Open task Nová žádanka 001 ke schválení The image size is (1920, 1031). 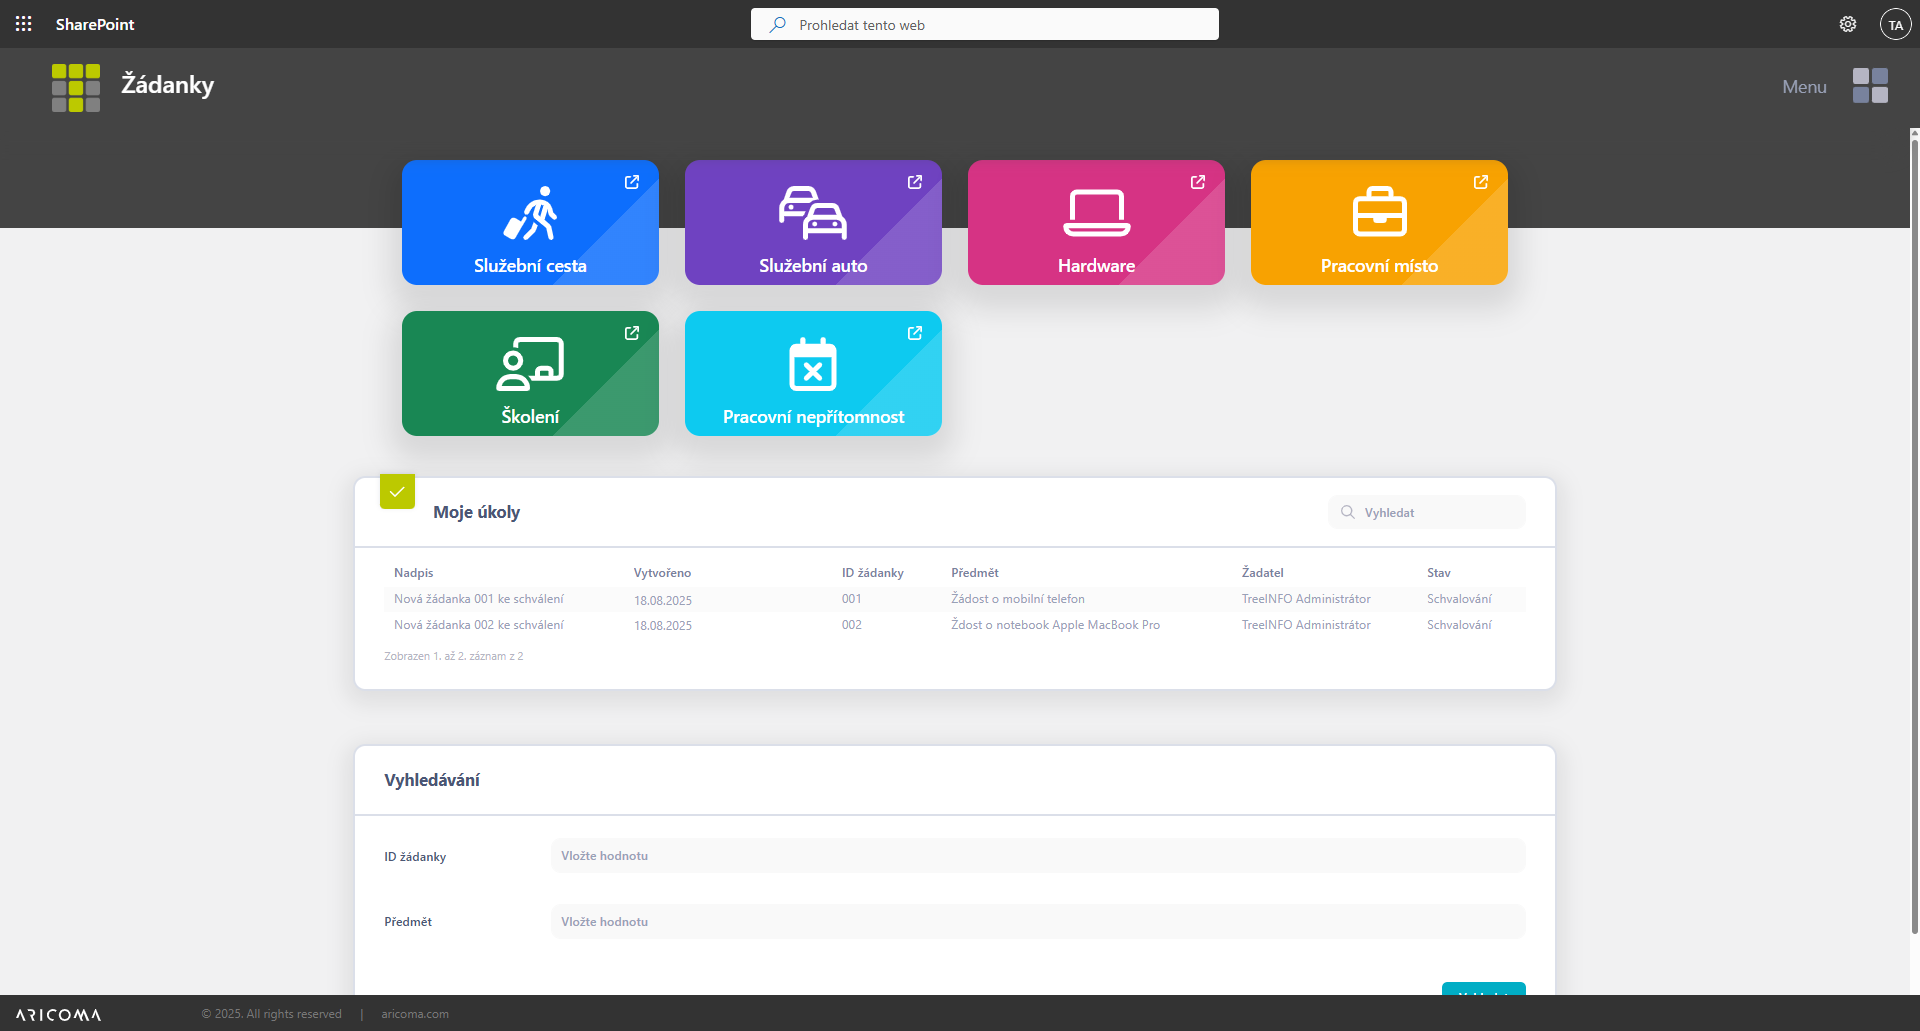coord(479,599)
